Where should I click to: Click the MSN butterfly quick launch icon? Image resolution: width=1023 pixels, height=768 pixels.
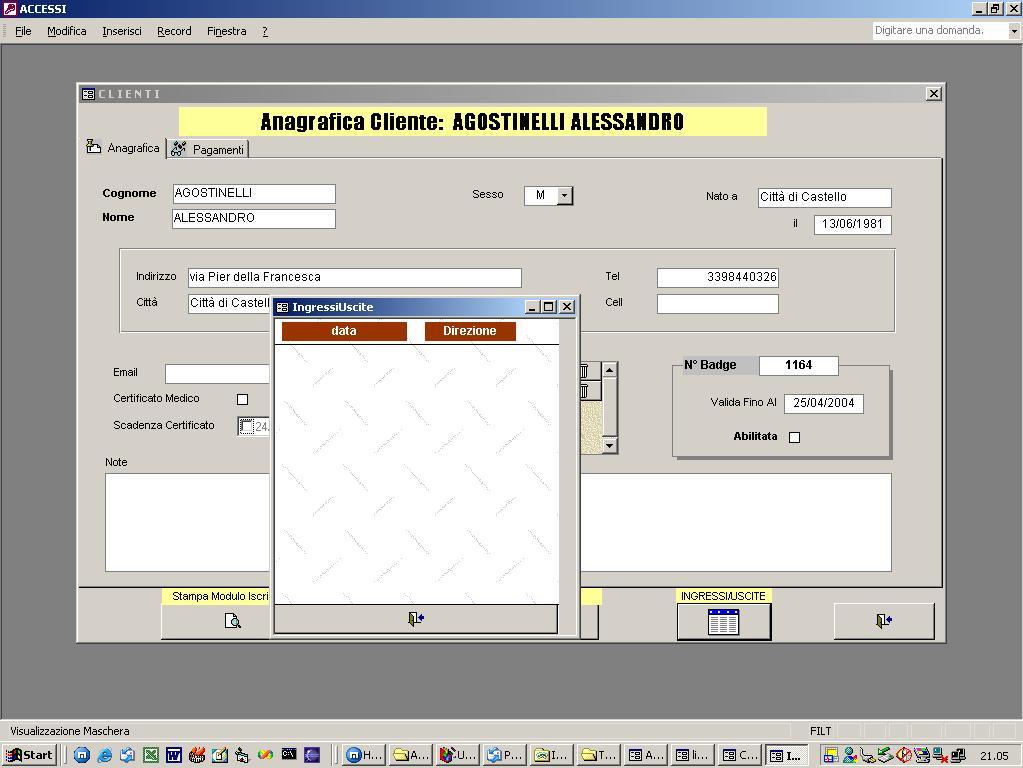click(x=266, y=755)
